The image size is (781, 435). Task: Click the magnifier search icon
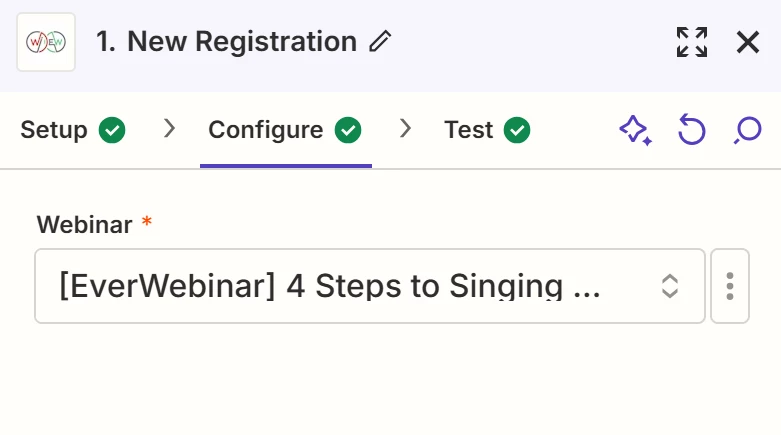747,130
